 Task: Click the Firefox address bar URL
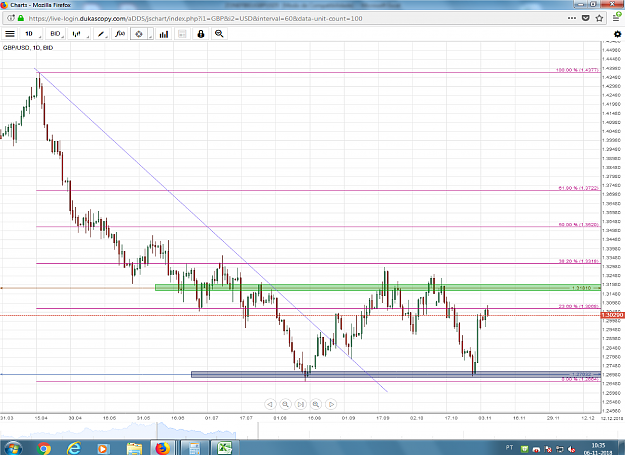tap(195, 18)
